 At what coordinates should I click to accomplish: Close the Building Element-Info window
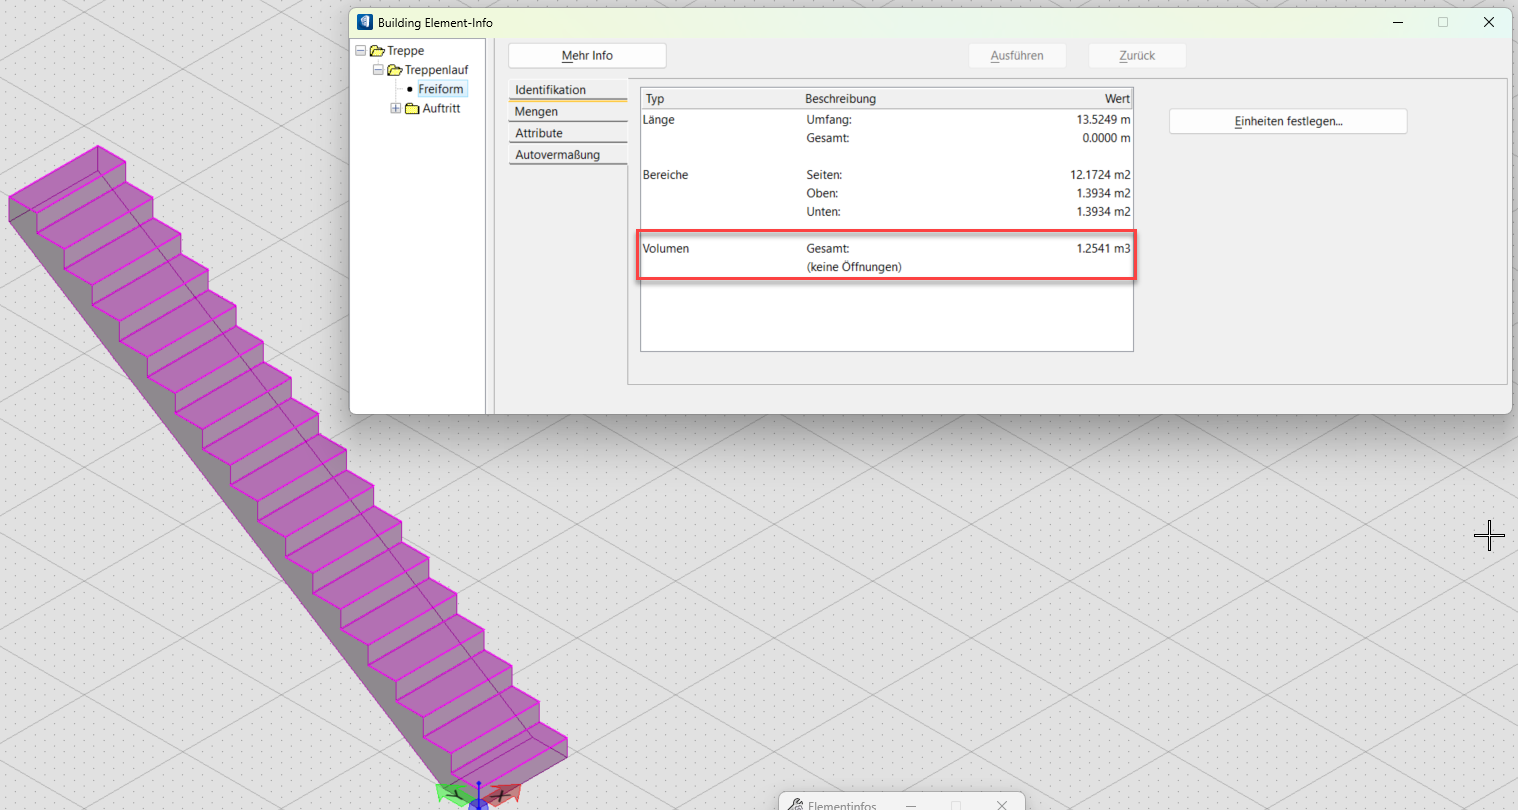click(1488, 22)
